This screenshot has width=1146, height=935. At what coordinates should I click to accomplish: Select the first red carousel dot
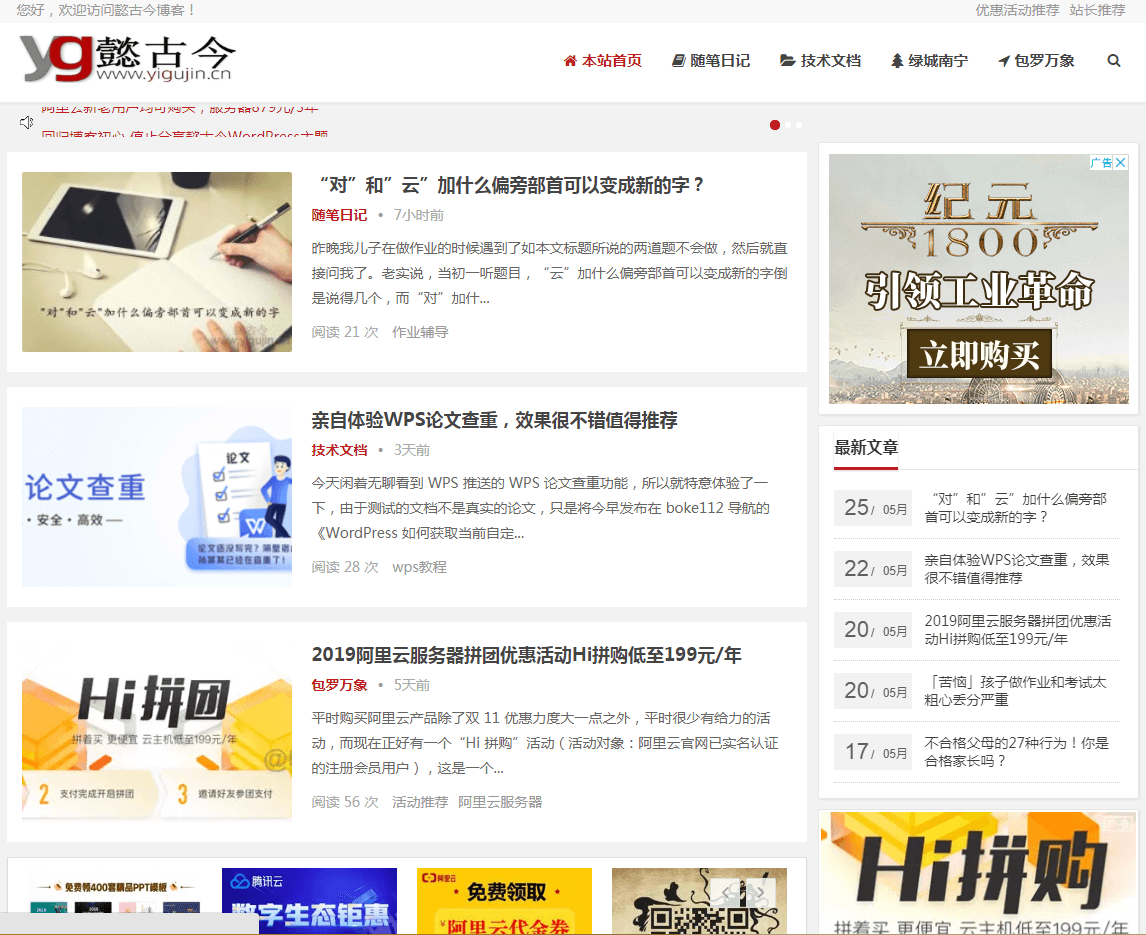pos(775,125)
